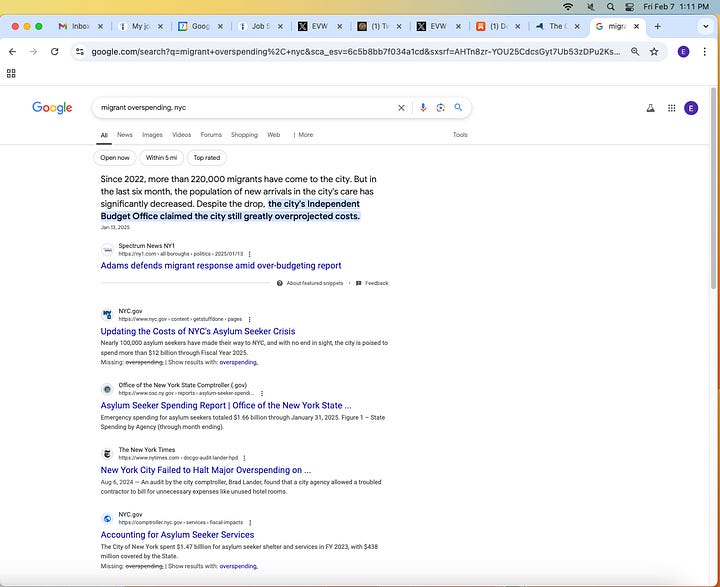720x587 pixels.
Task: Open new browser tab with plus
Action: click(657, 26)
